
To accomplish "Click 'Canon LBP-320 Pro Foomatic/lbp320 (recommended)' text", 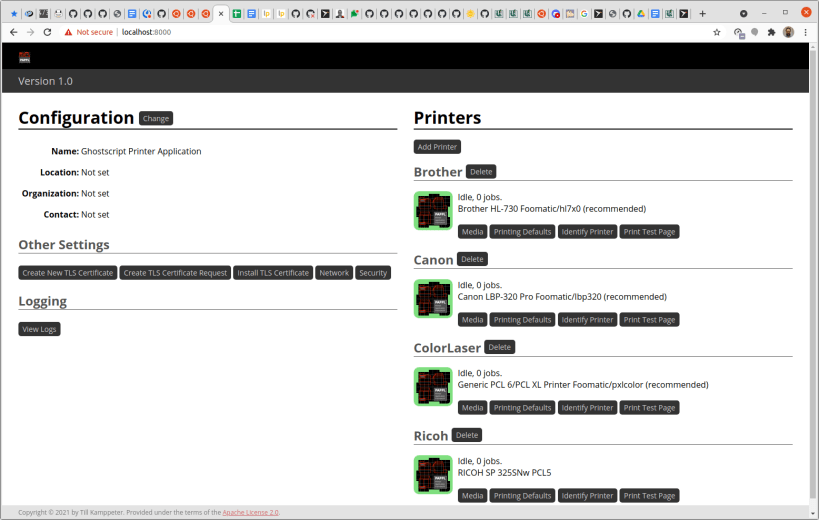I will [562, 297].
